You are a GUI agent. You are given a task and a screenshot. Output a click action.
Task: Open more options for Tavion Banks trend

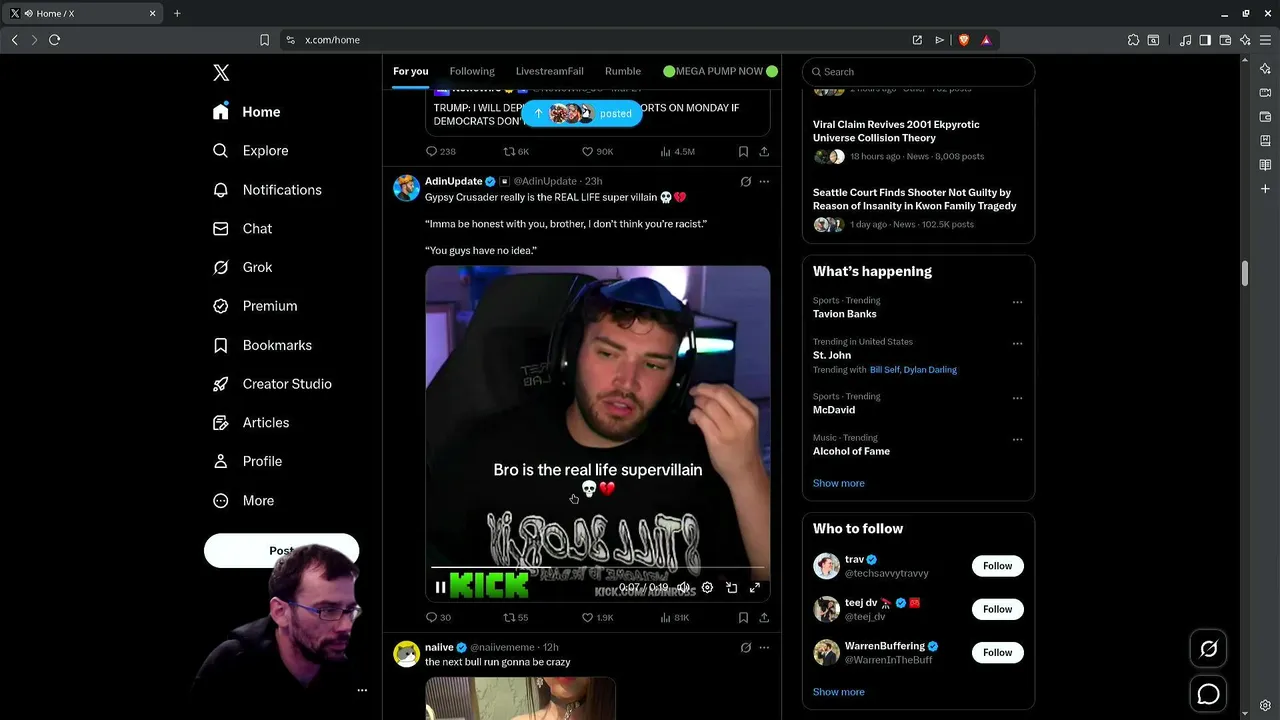(1017, 302)
